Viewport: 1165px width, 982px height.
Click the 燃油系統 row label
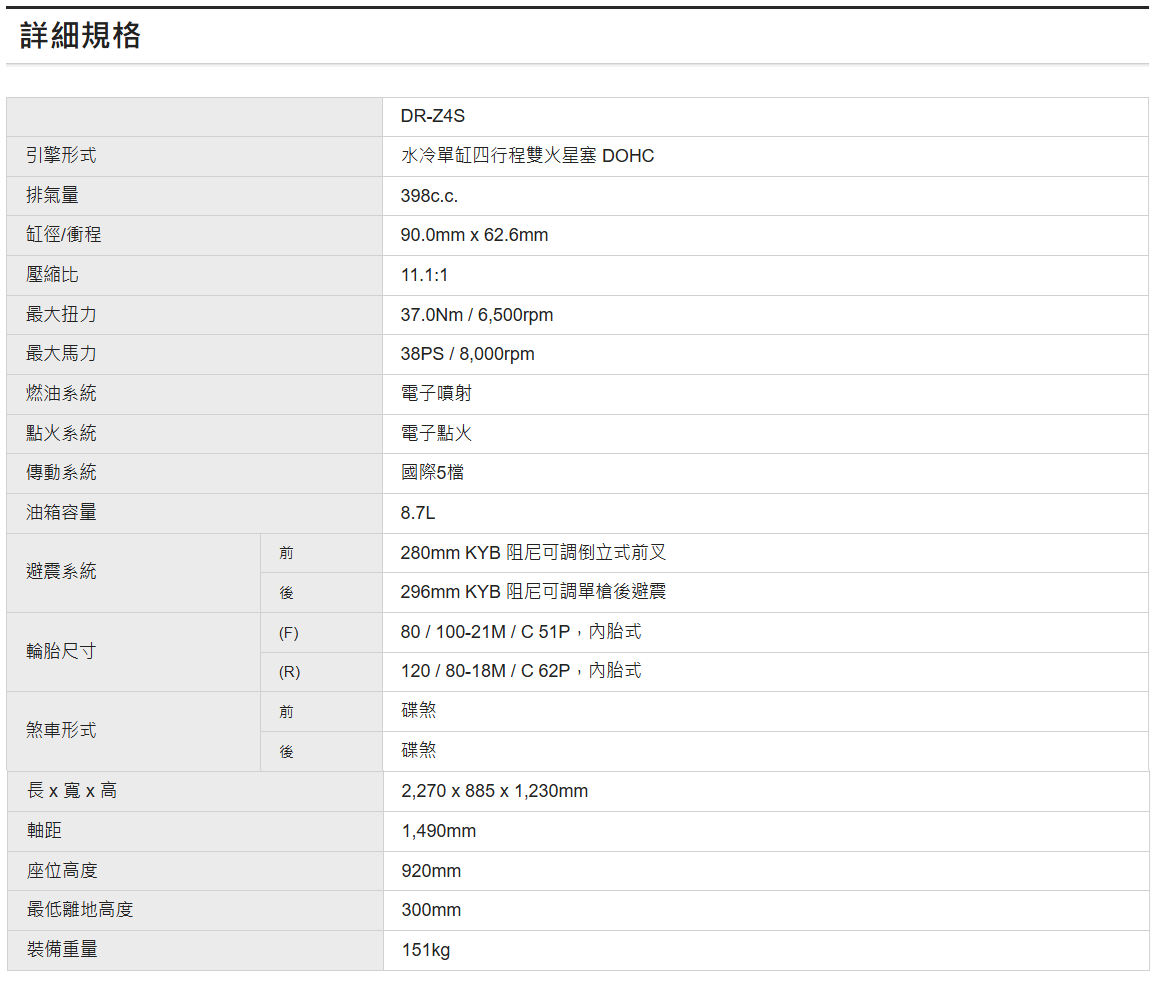click(62, 394)
